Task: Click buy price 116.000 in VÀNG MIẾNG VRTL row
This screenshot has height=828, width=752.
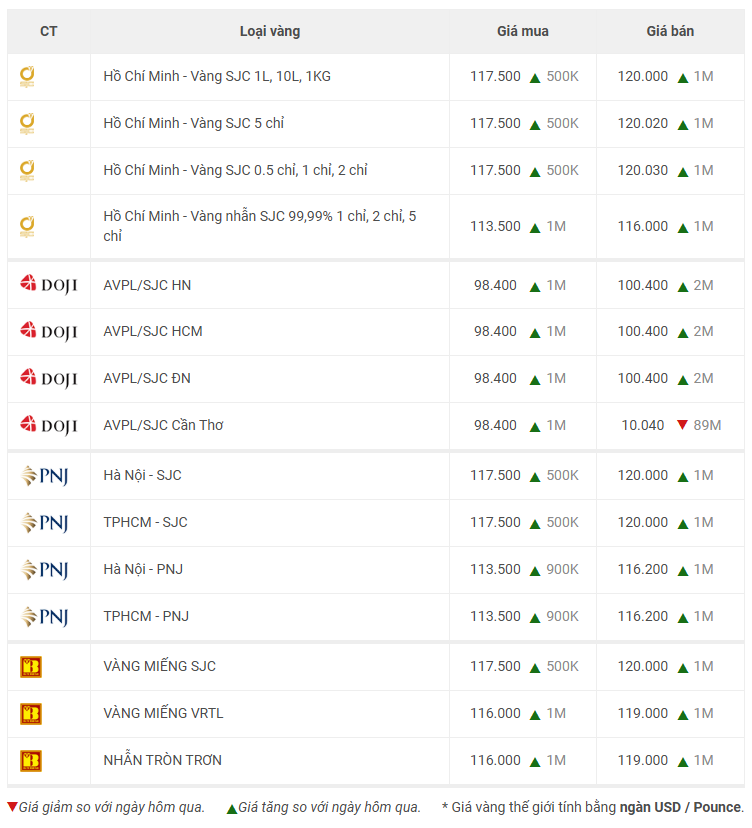Action: pyautogui.click(x=495, y=713)
